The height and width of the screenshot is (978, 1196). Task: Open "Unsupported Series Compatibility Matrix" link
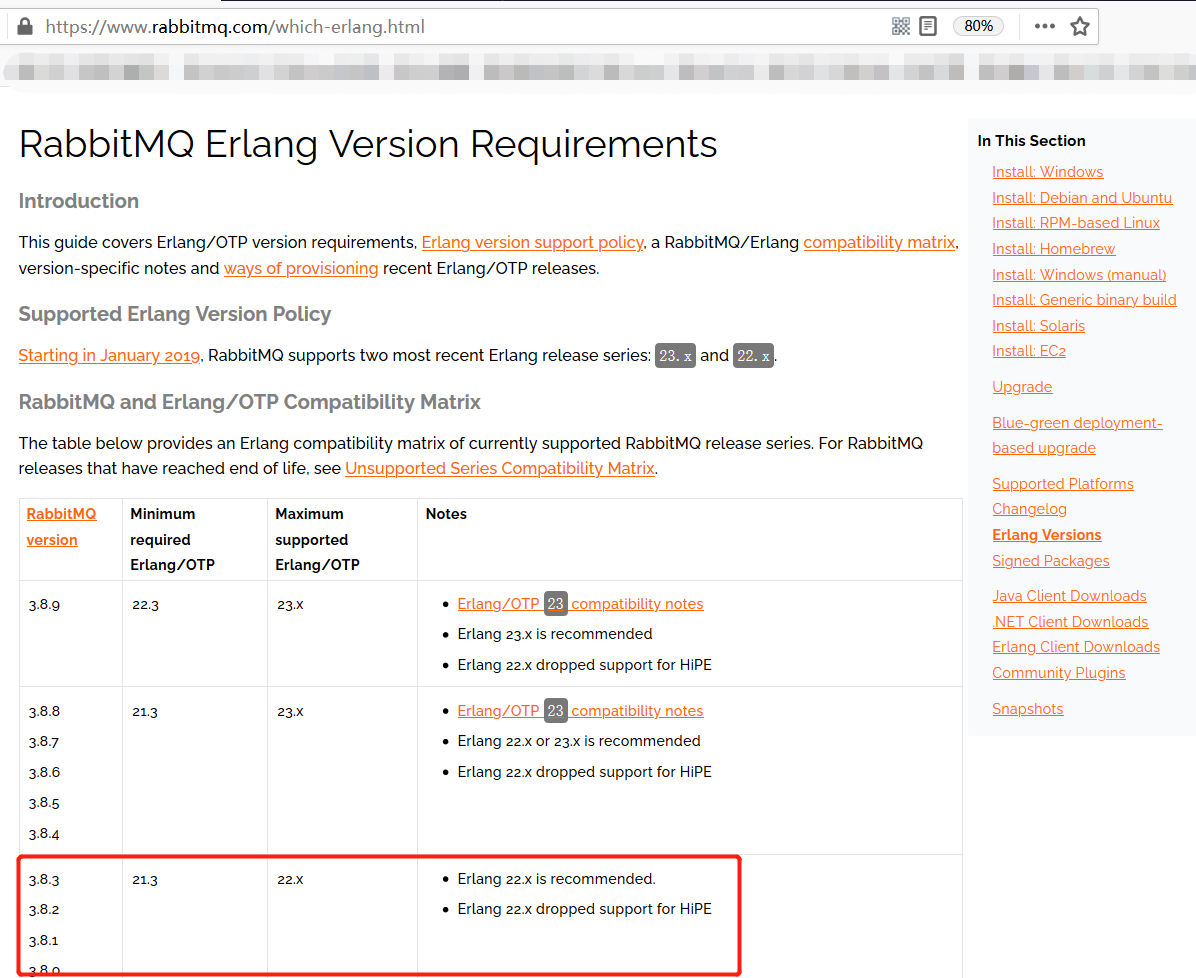[x=499, y=468]
